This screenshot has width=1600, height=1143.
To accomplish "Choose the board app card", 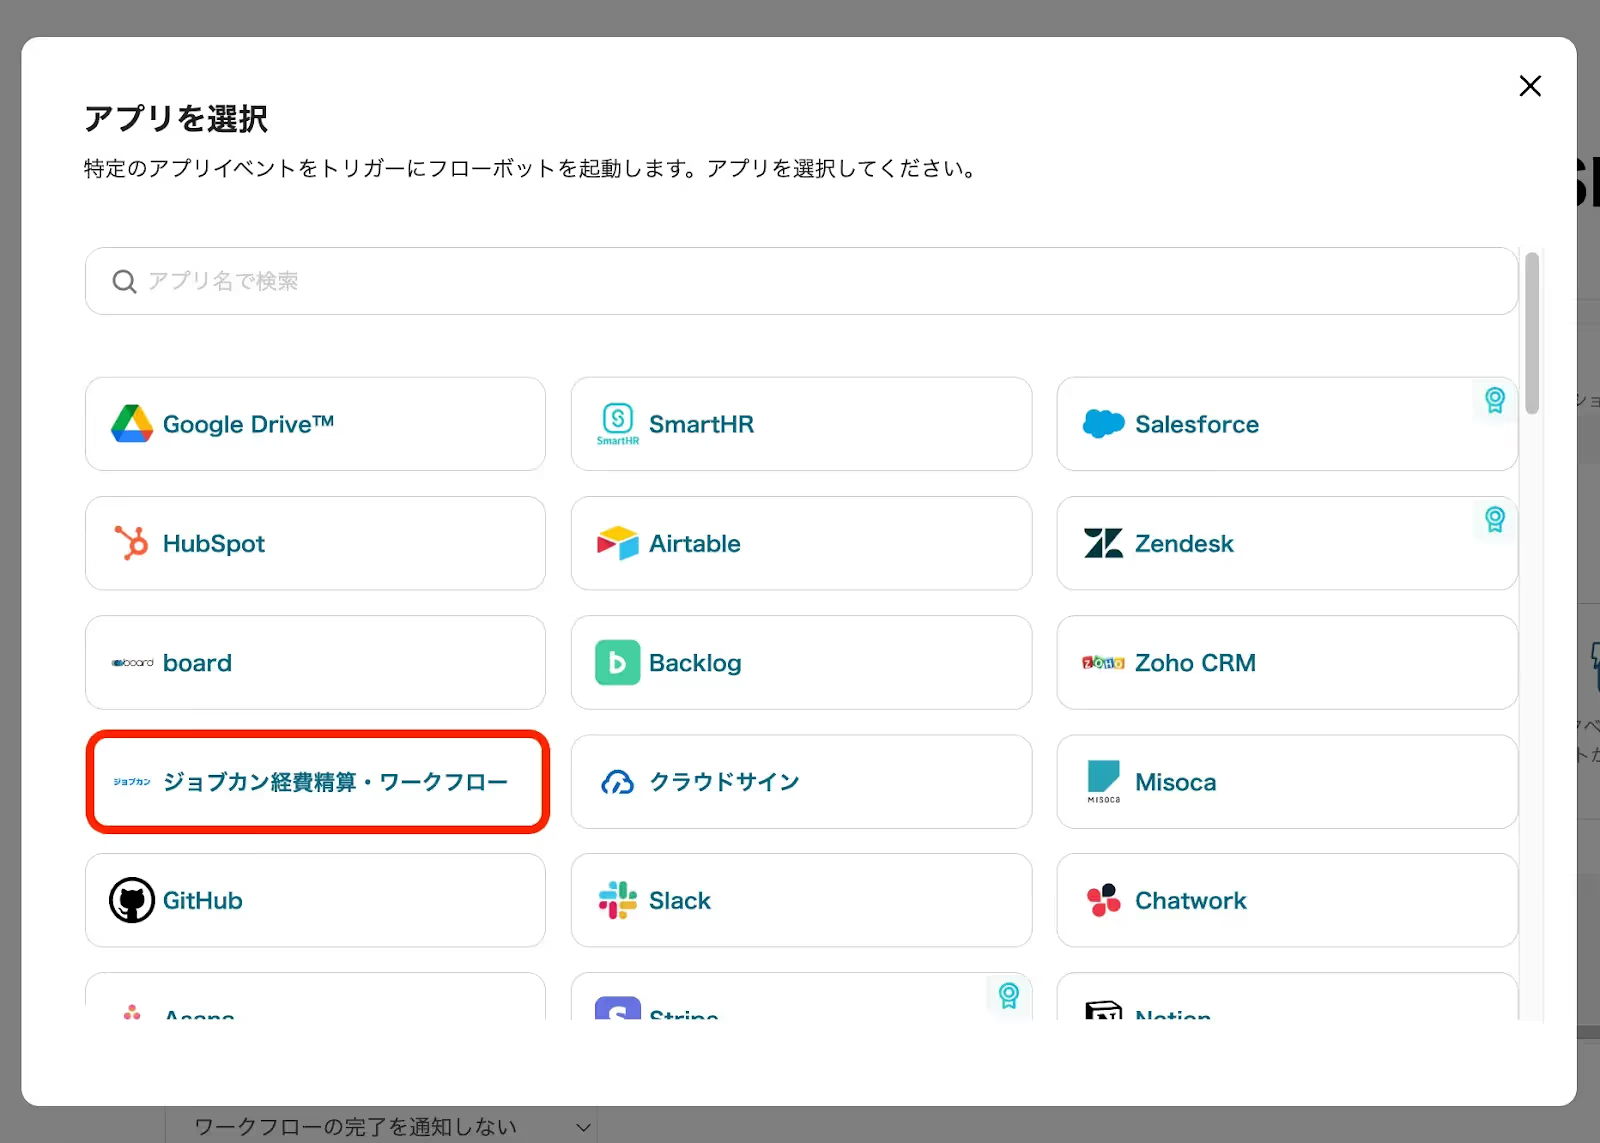I will pos(315,662).
